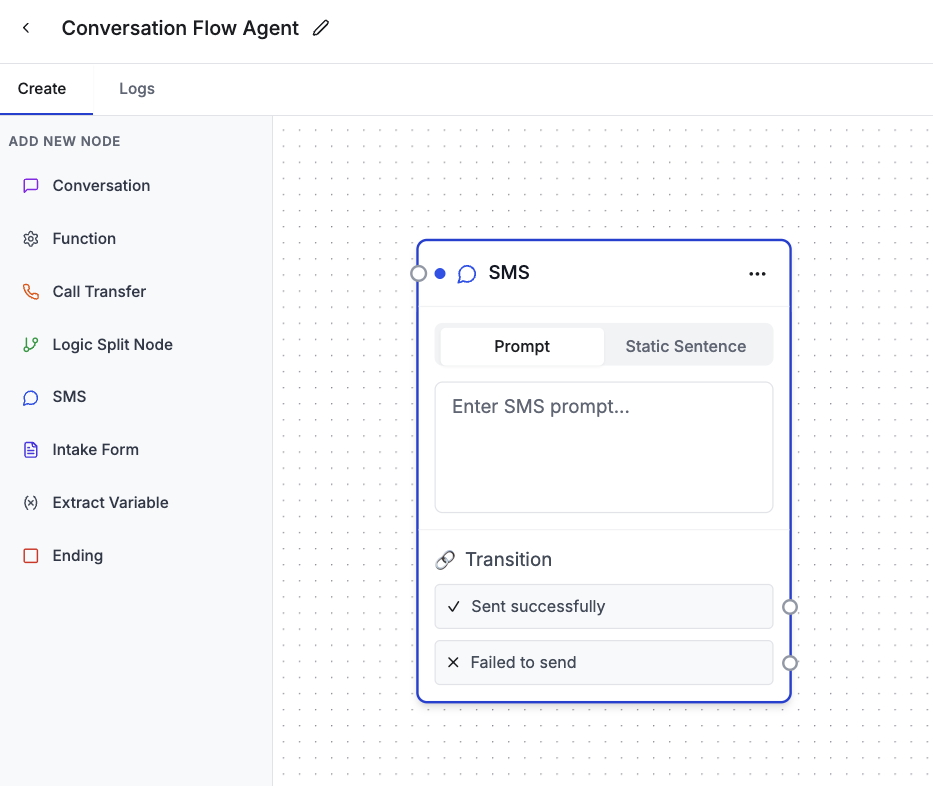Go back using the left chevron arrow

coord(26,28)
